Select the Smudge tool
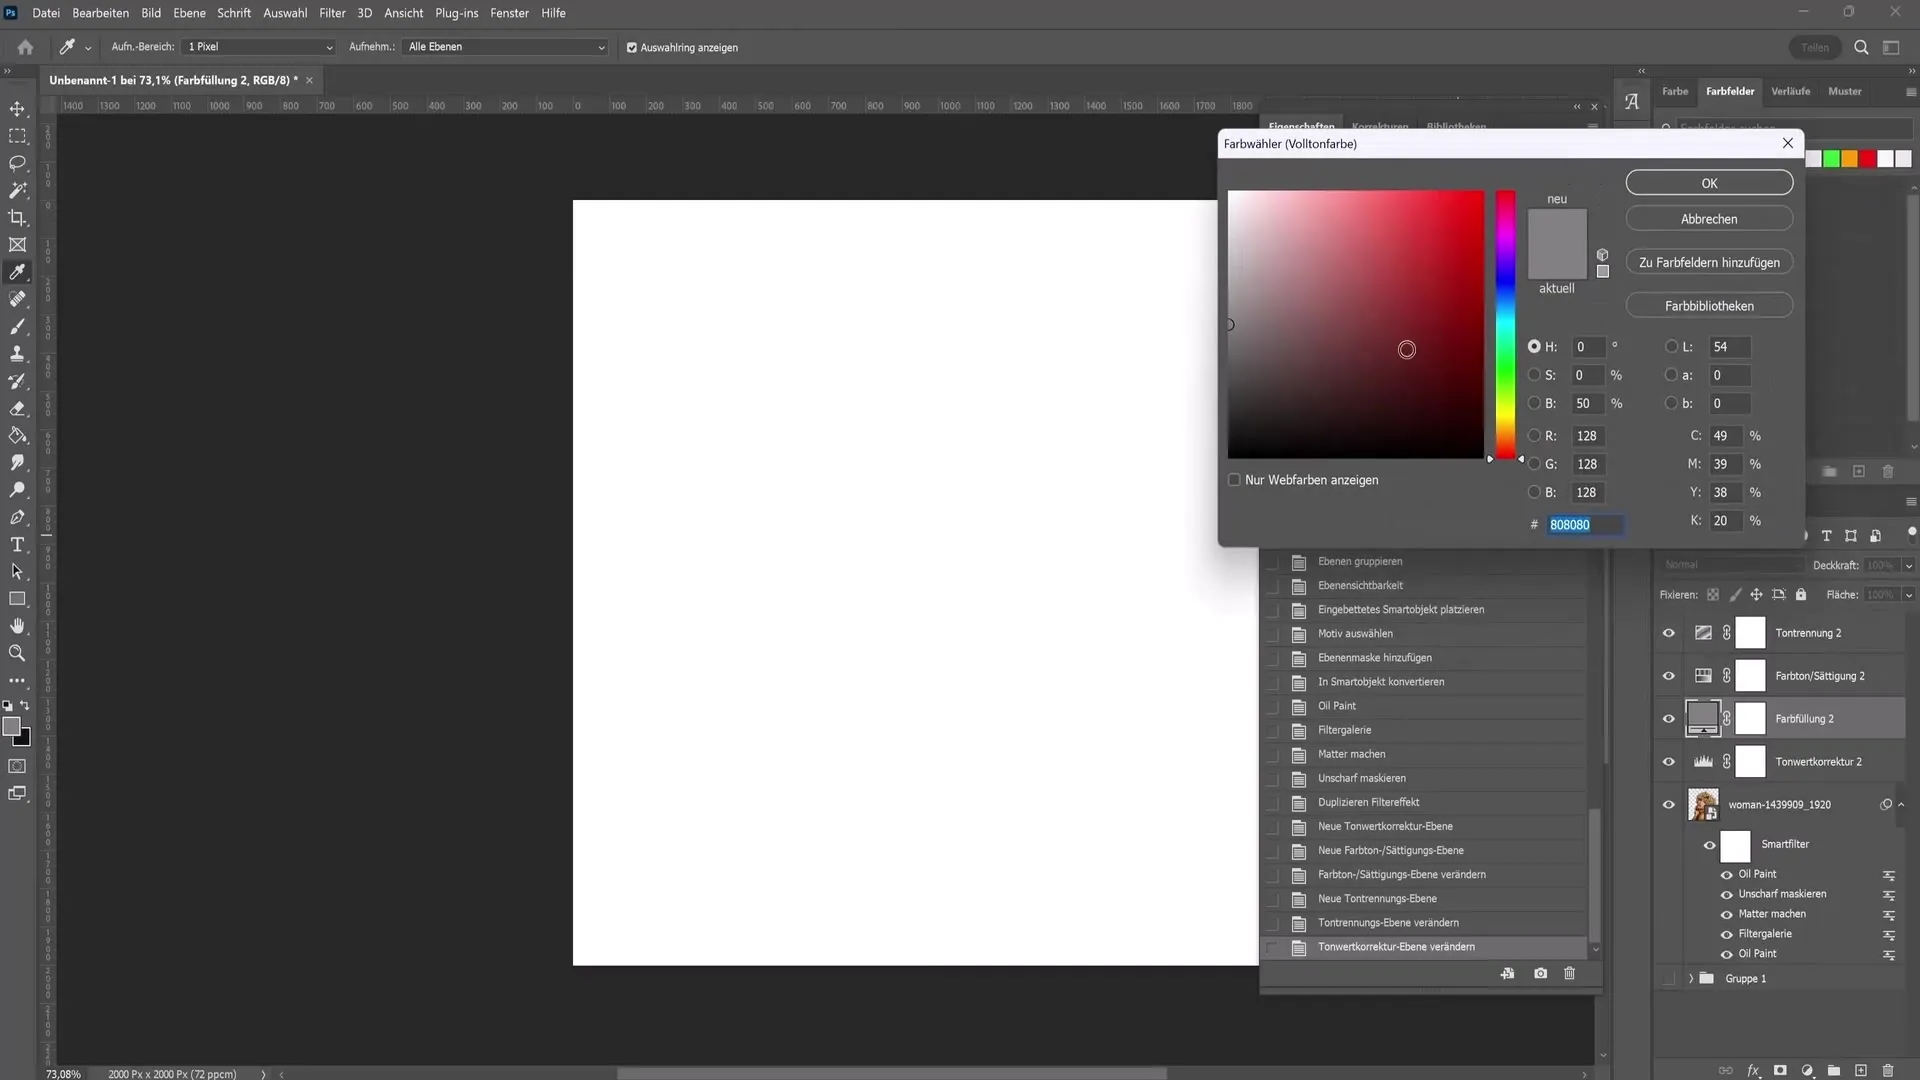1920x1080 pixels. (17, 463)
